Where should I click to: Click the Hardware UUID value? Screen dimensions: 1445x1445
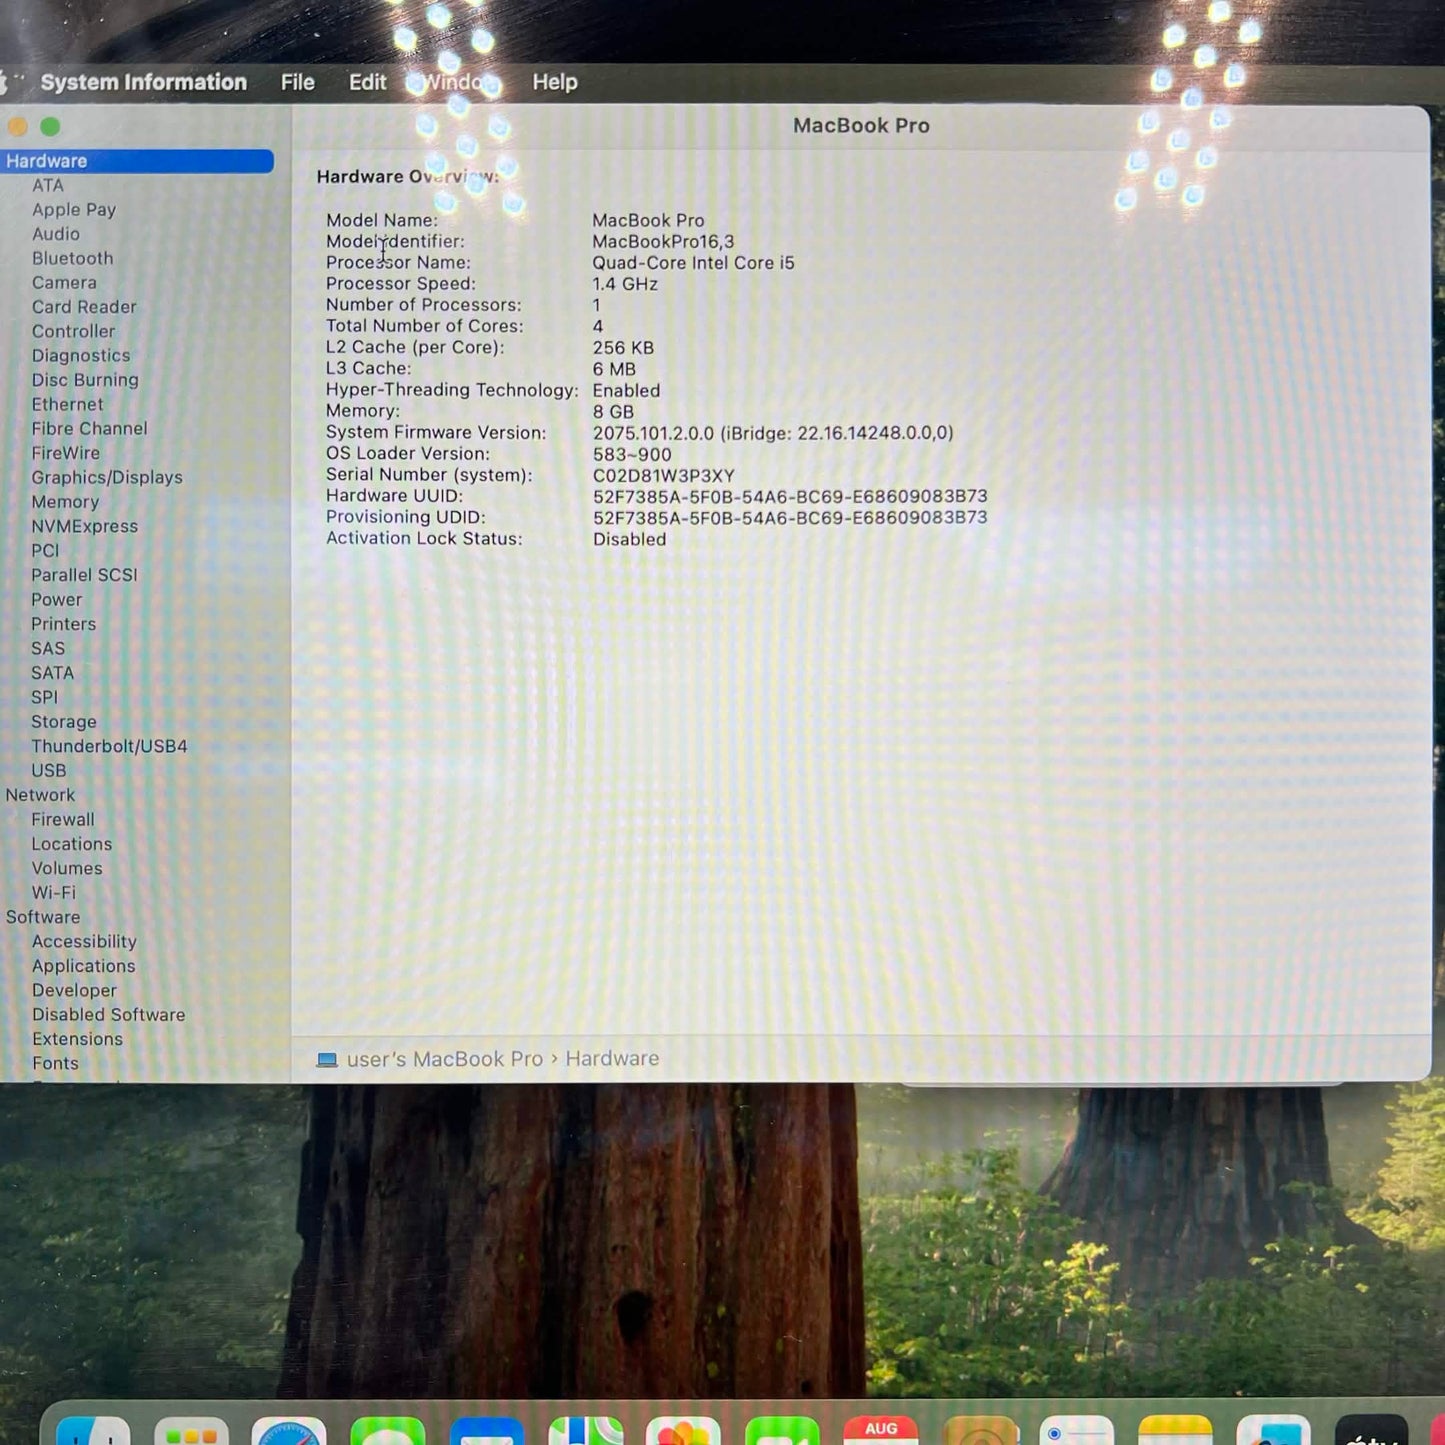coord(790,497)
